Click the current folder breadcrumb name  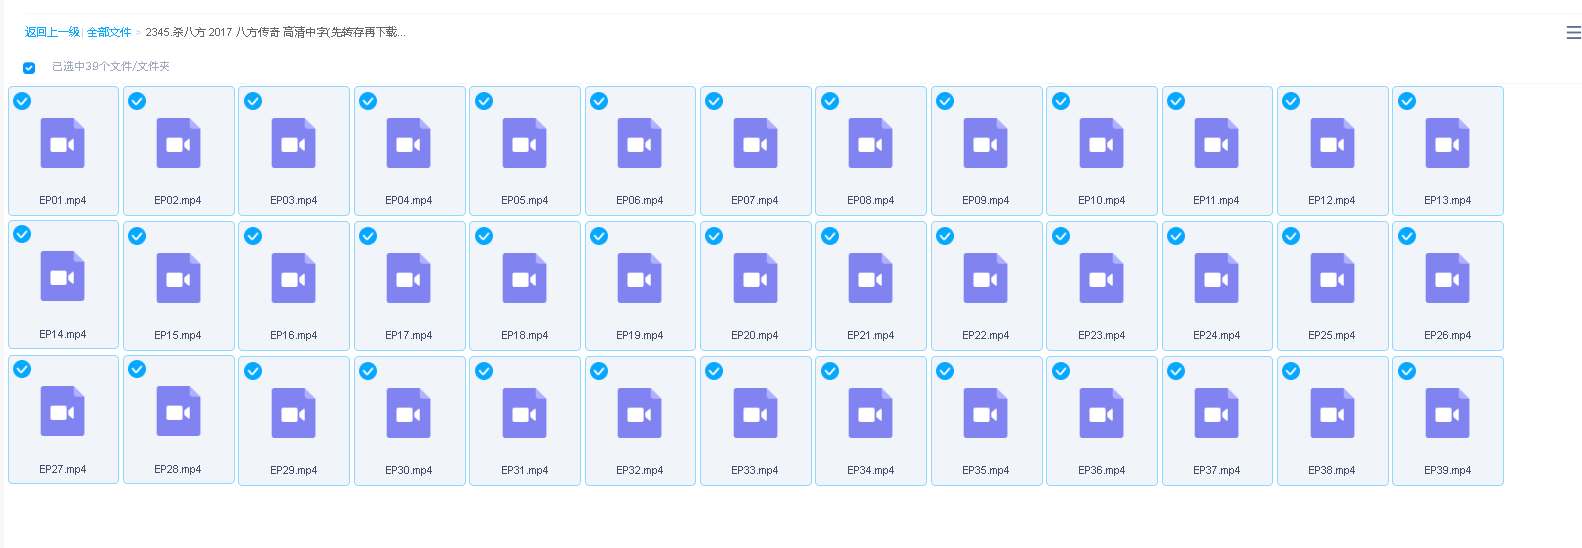click(275, 33)
